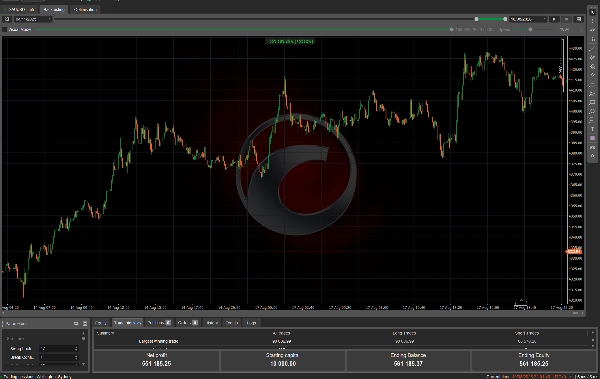
Task: Click the first parameter value input field
Action: 59,349
